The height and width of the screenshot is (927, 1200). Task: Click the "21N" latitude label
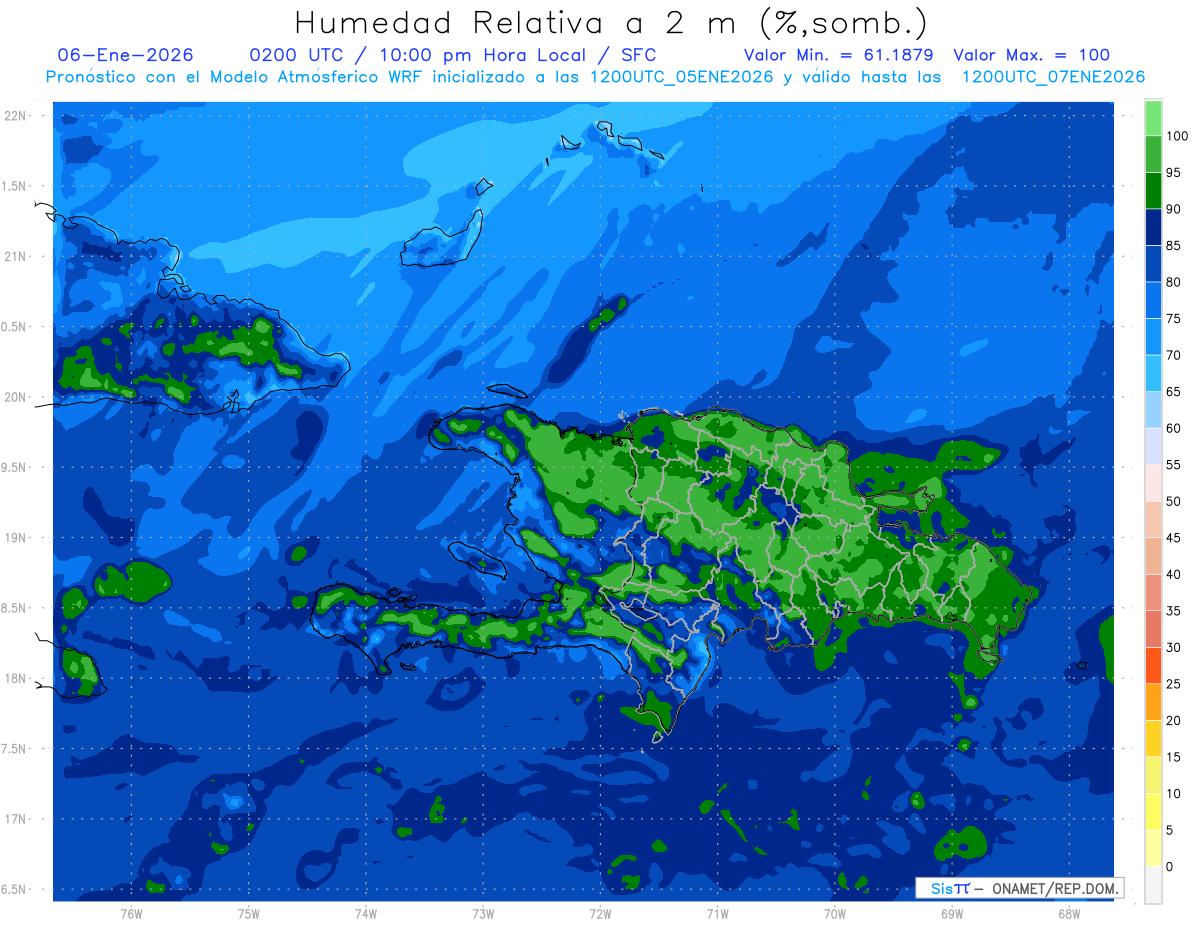14,256
